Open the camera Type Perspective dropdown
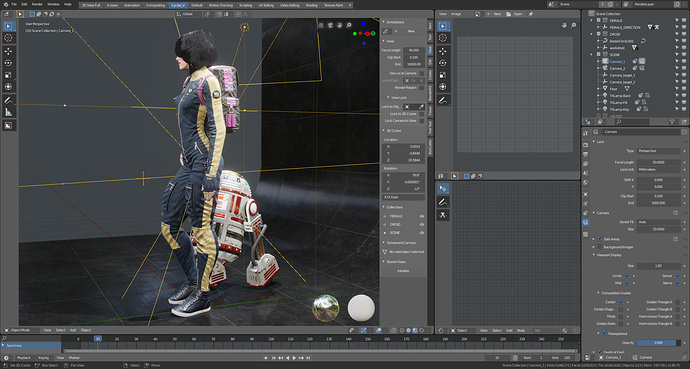 658,151
